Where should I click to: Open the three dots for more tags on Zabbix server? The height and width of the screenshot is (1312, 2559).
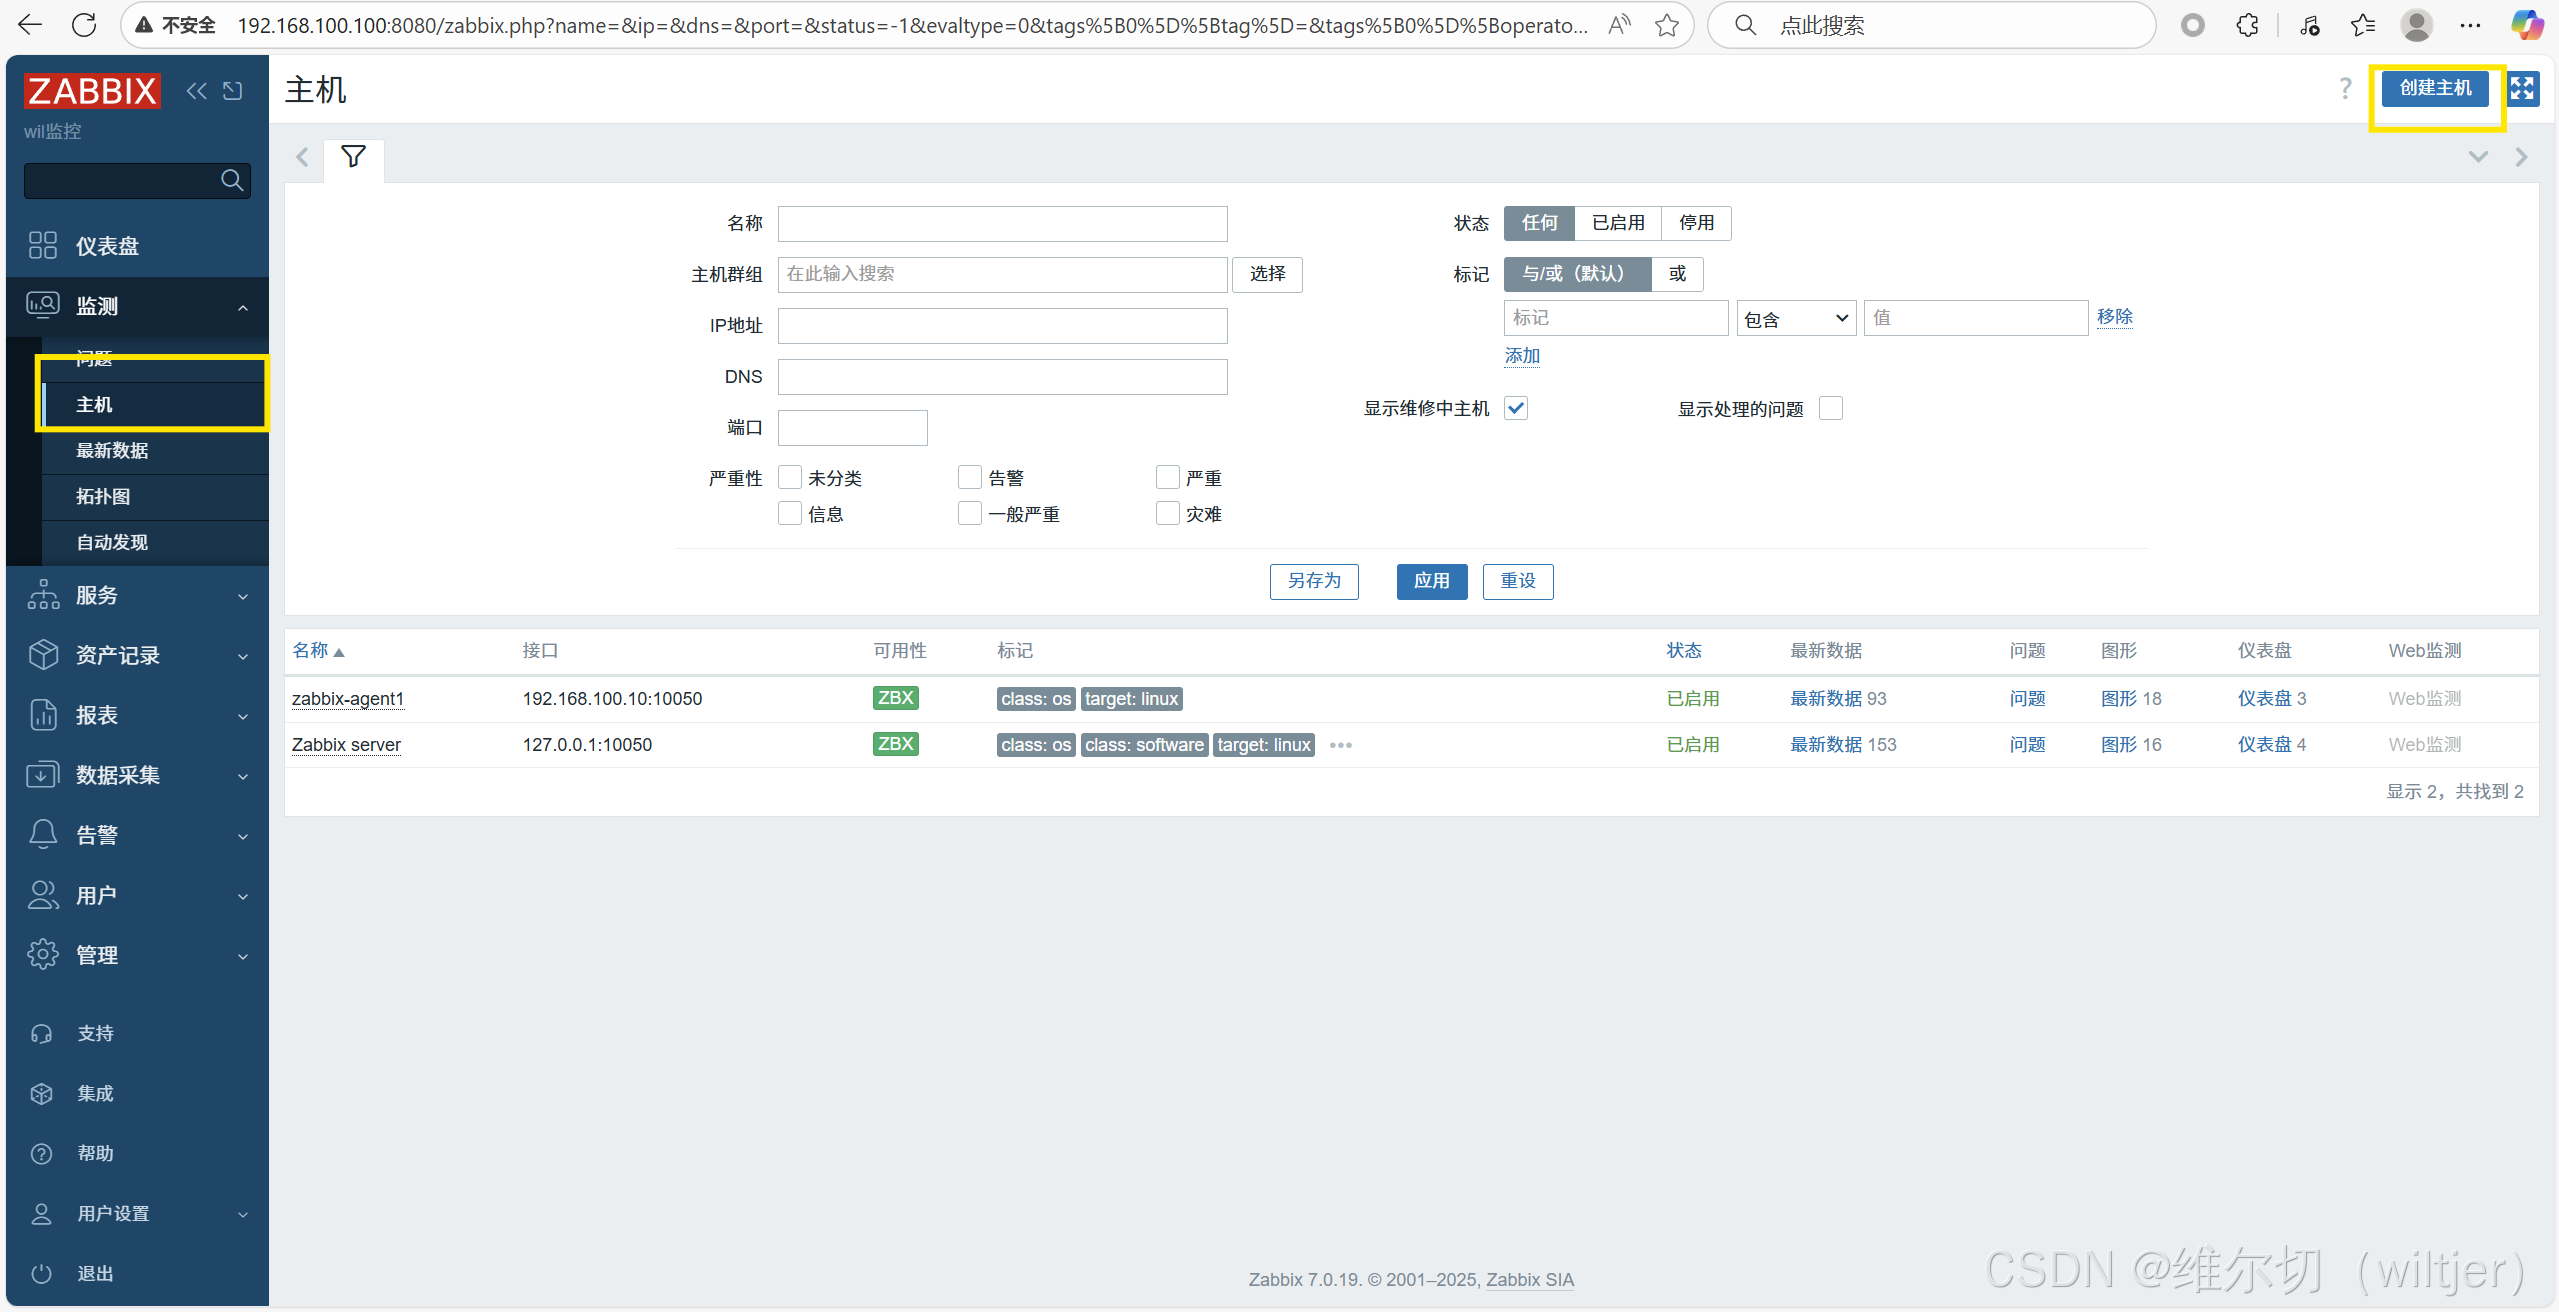(x=1340, y=745)
